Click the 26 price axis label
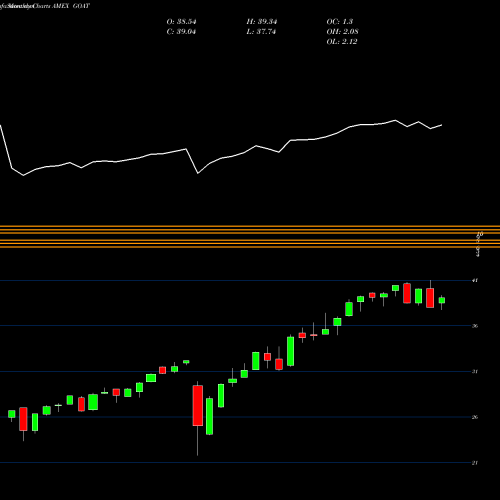 click(x=475, y=417)
